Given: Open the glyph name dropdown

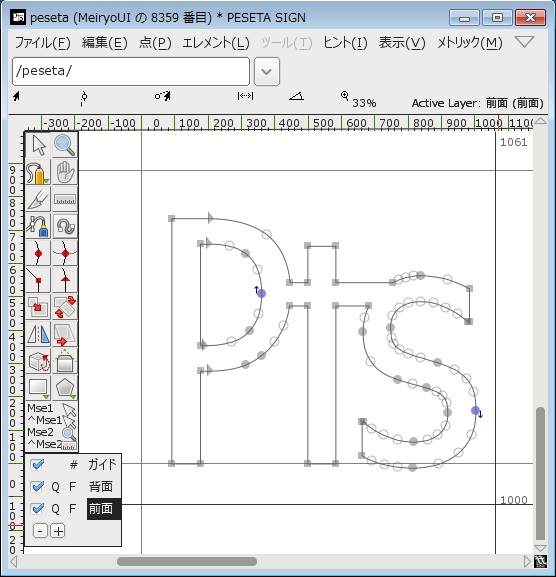Looking at the screenshot, I should (267, 71).
